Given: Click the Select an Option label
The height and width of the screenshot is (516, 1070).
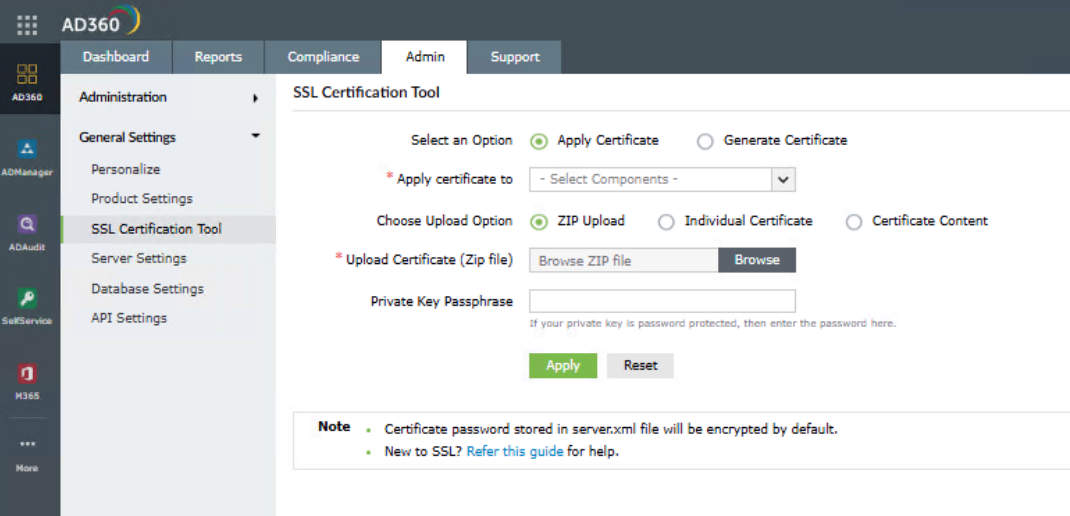Looking at the screenshot, I should click(461, 141).
